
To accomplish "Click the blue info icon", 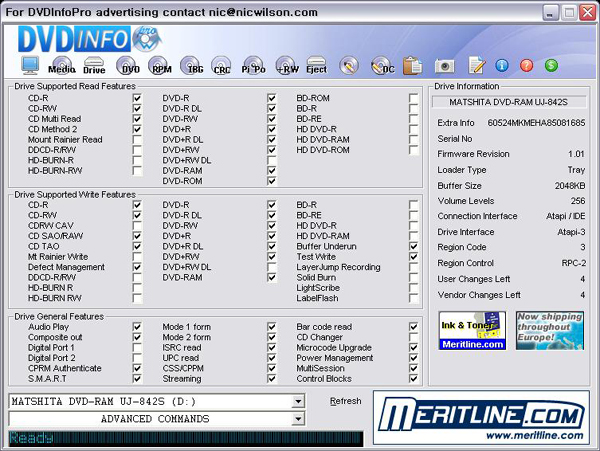I will [x=502, y=66].
